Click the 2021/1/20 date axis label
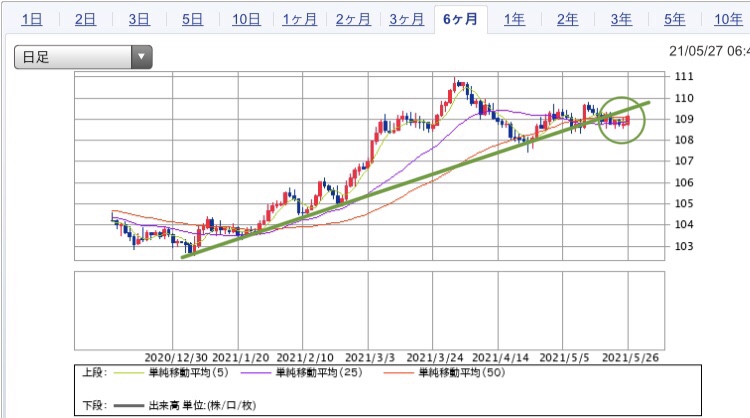Image resolution: width=750 pixels, height=418 pixels. [x=241, y=358]
